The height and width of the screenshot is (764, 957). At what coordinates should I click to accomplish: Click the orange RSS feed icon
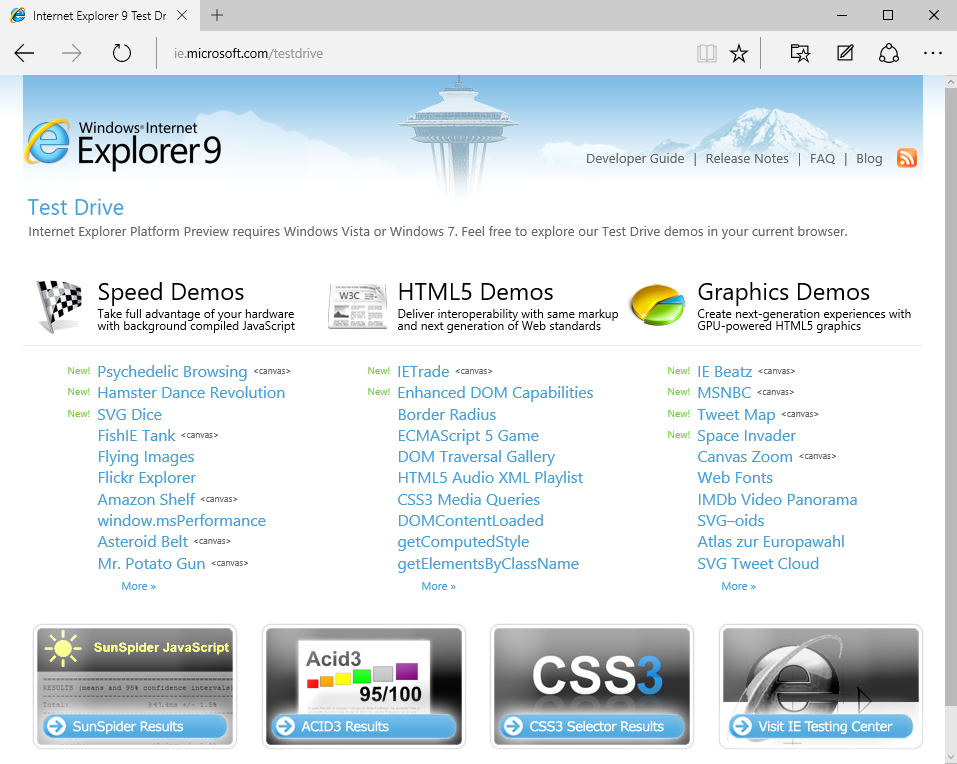click(x=906, y=158)
